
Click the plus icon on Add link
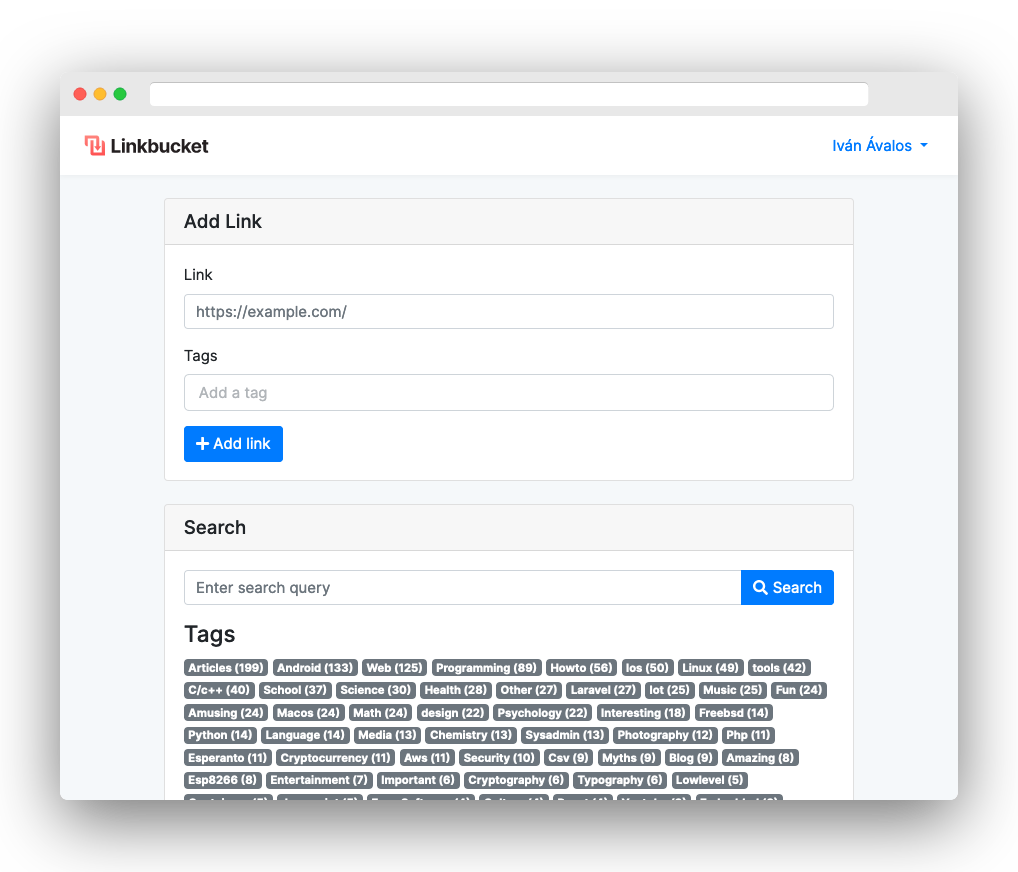203,443
